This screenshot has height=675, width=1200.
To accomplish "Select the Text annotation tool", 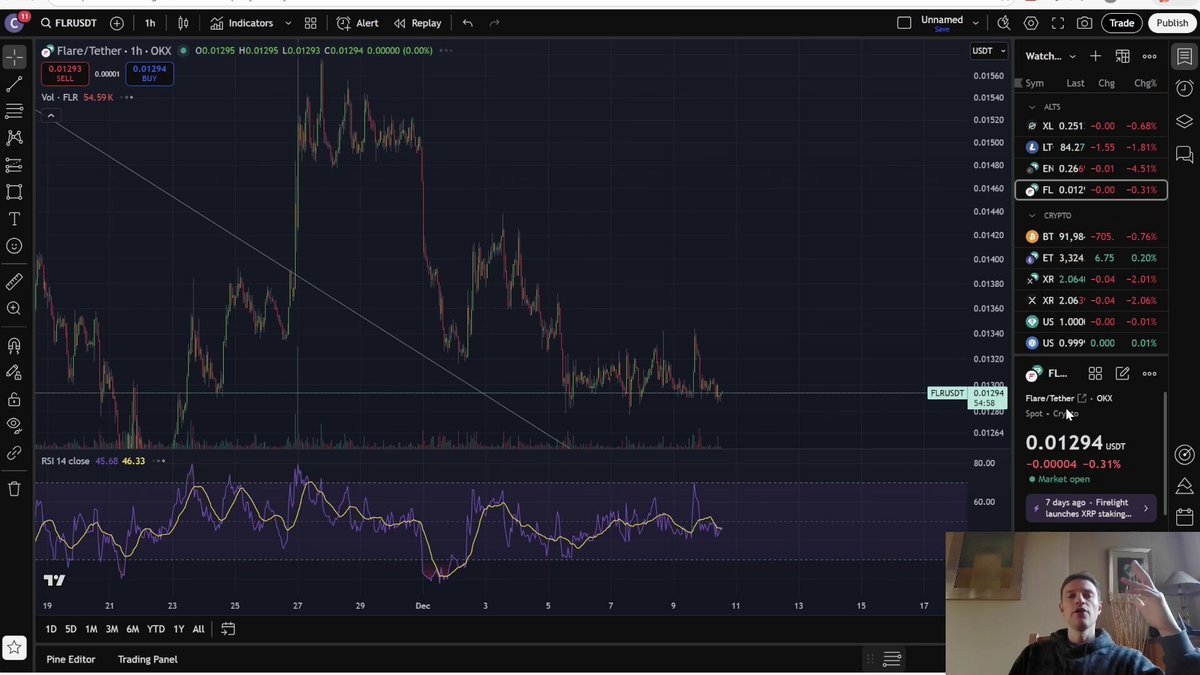I will [14, 219].
